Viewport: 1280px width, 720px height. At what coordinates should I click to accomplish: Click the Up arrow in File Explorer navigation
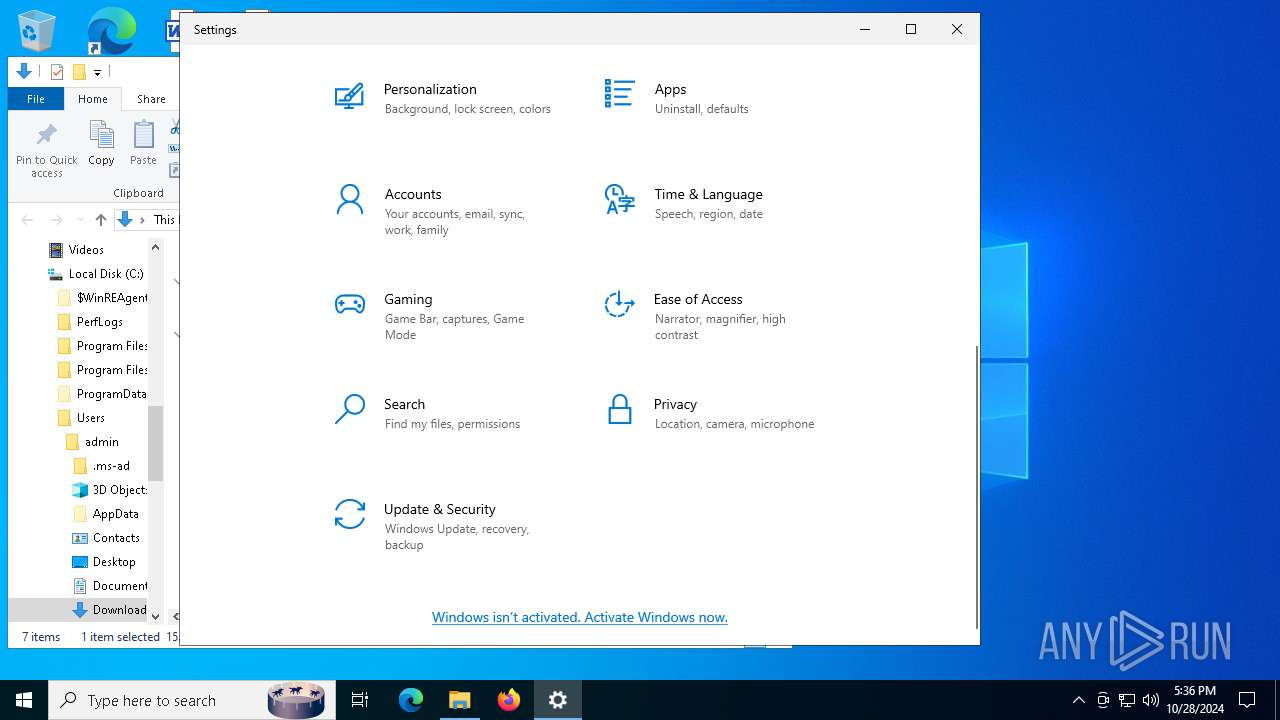[100, 219]
